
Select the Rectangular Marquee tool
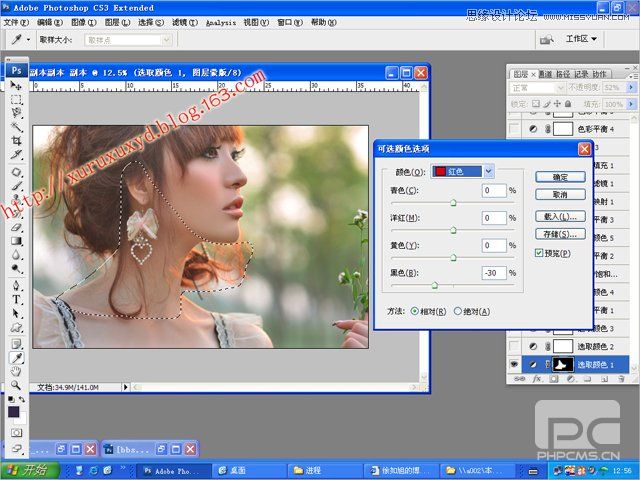pos(16,99)
